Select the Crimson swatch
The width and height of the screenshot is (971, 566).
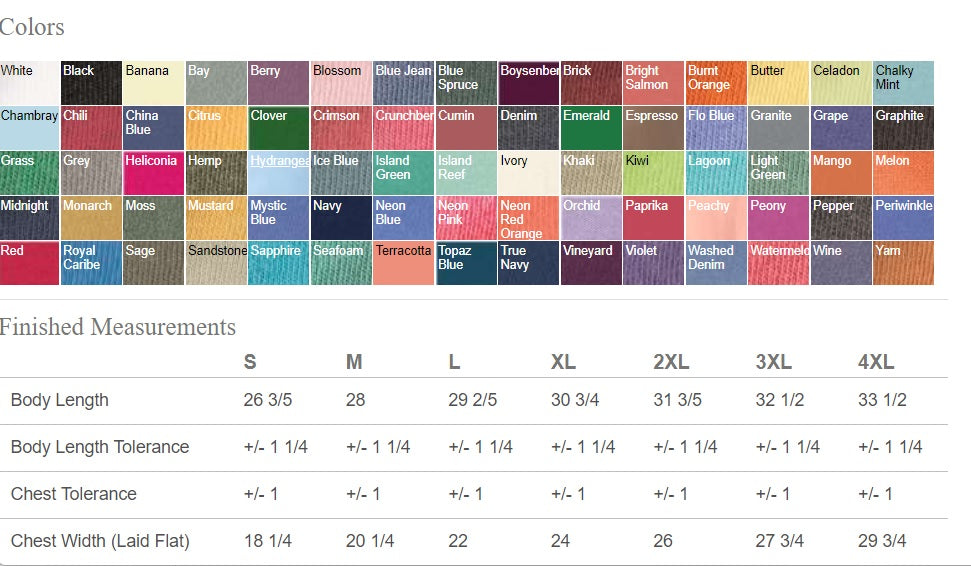click(x=341, y=128)
